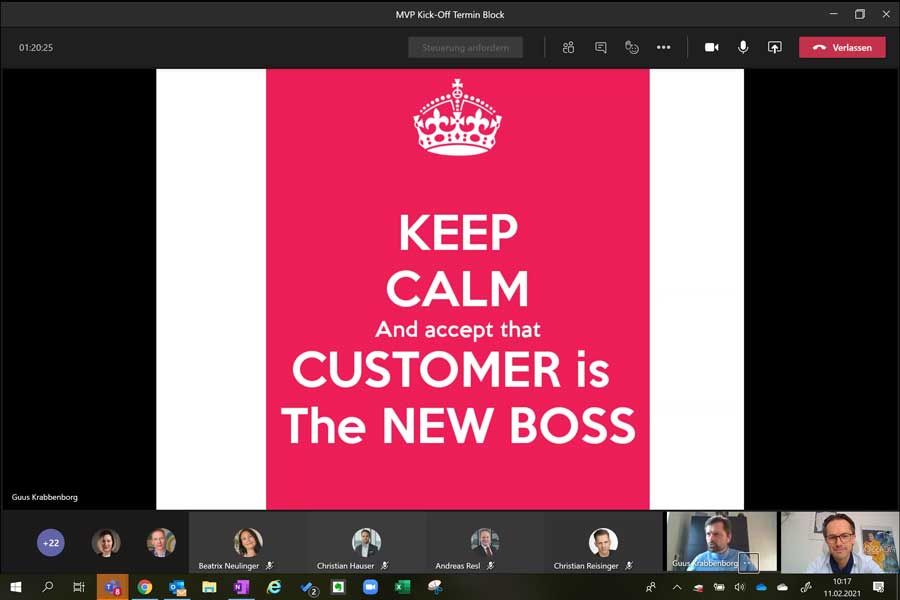This screenshot has width=900, height=600.
Task: Expand the +22 additional participants
Action: click(51, 543)
